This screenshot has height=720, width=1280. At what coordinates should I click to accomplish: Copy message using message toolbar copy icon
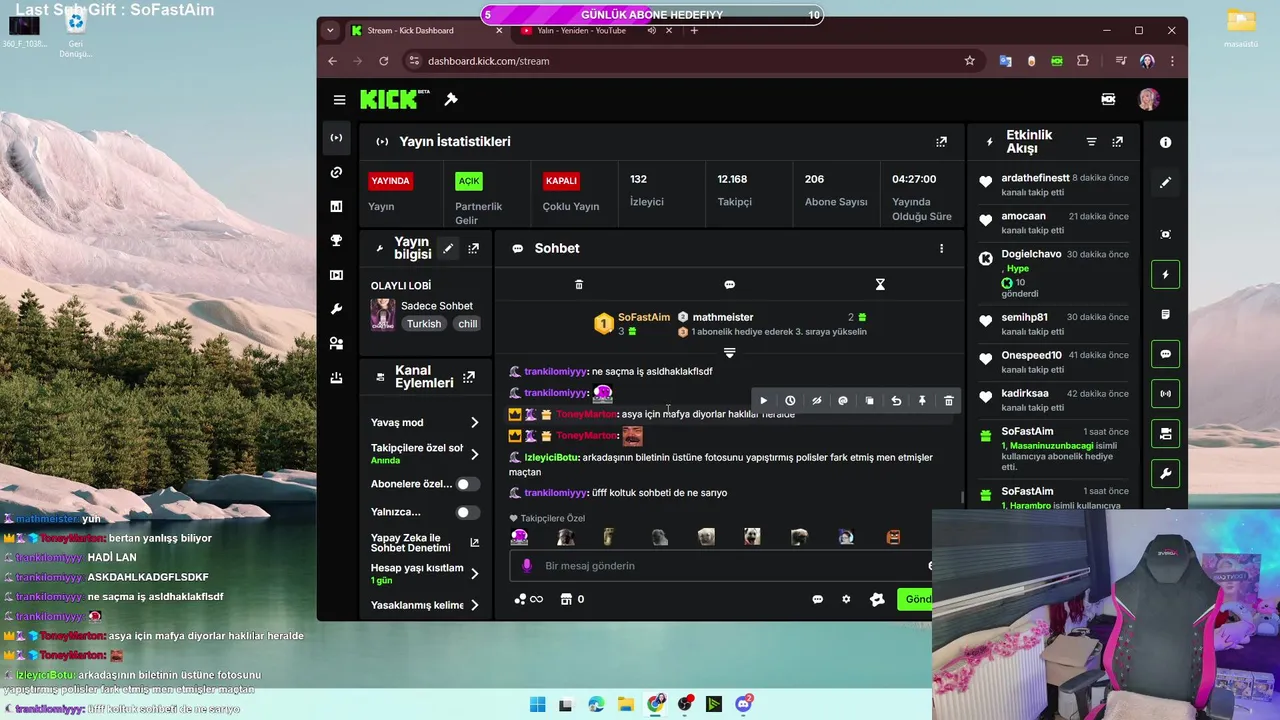tap(869, 401)
